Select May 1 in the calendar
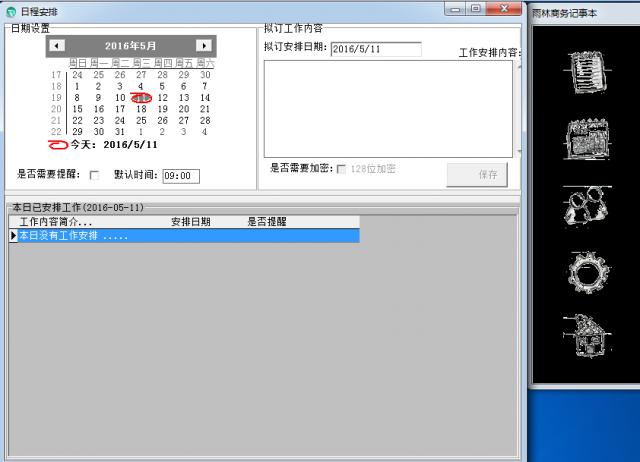The width and height of the screenshot is (640, 462). (x=77, y=86)
